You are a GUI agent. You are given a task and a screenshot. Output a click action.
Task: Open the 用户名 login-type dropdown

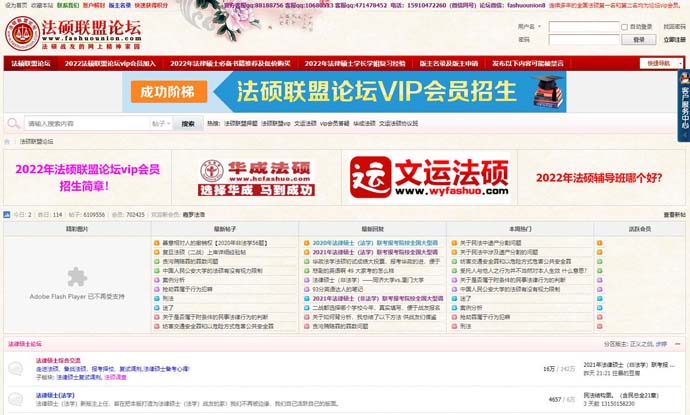[x=529, y=27]
